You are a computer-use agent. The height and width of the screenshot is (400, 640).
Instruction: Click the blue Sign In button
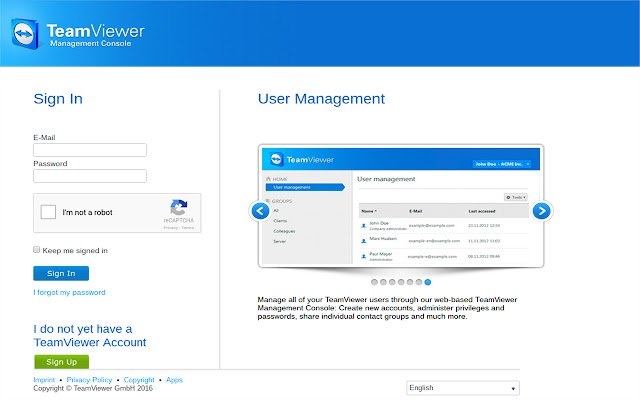tap(61, 273)
